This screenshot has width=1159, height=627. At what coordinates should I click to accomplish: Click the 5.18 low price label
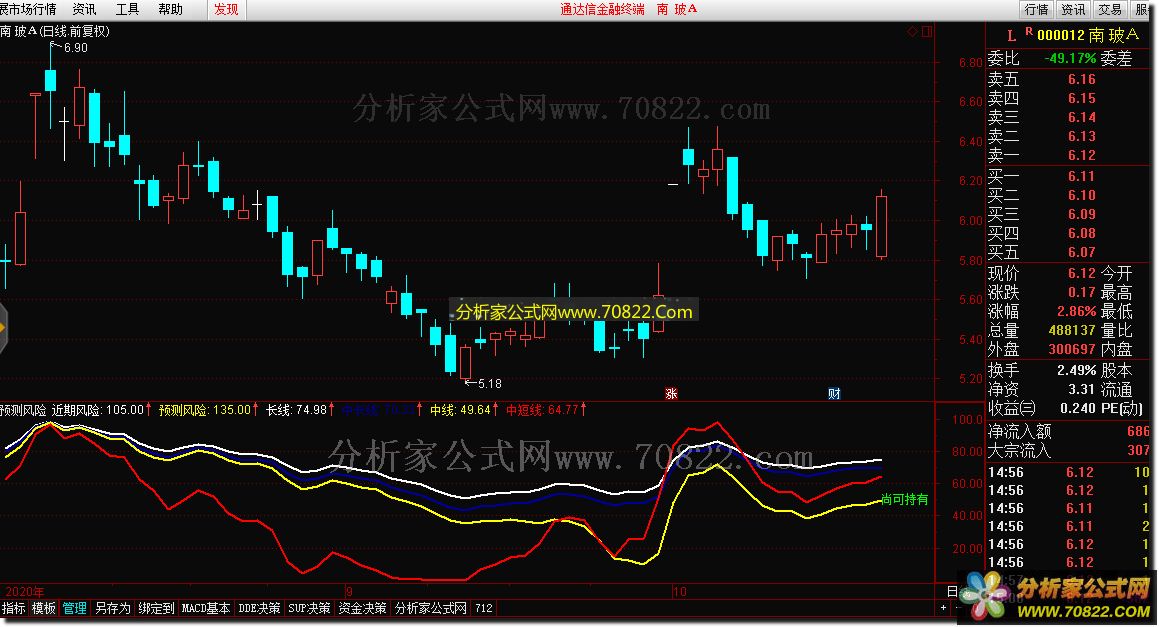click(489, 384)
